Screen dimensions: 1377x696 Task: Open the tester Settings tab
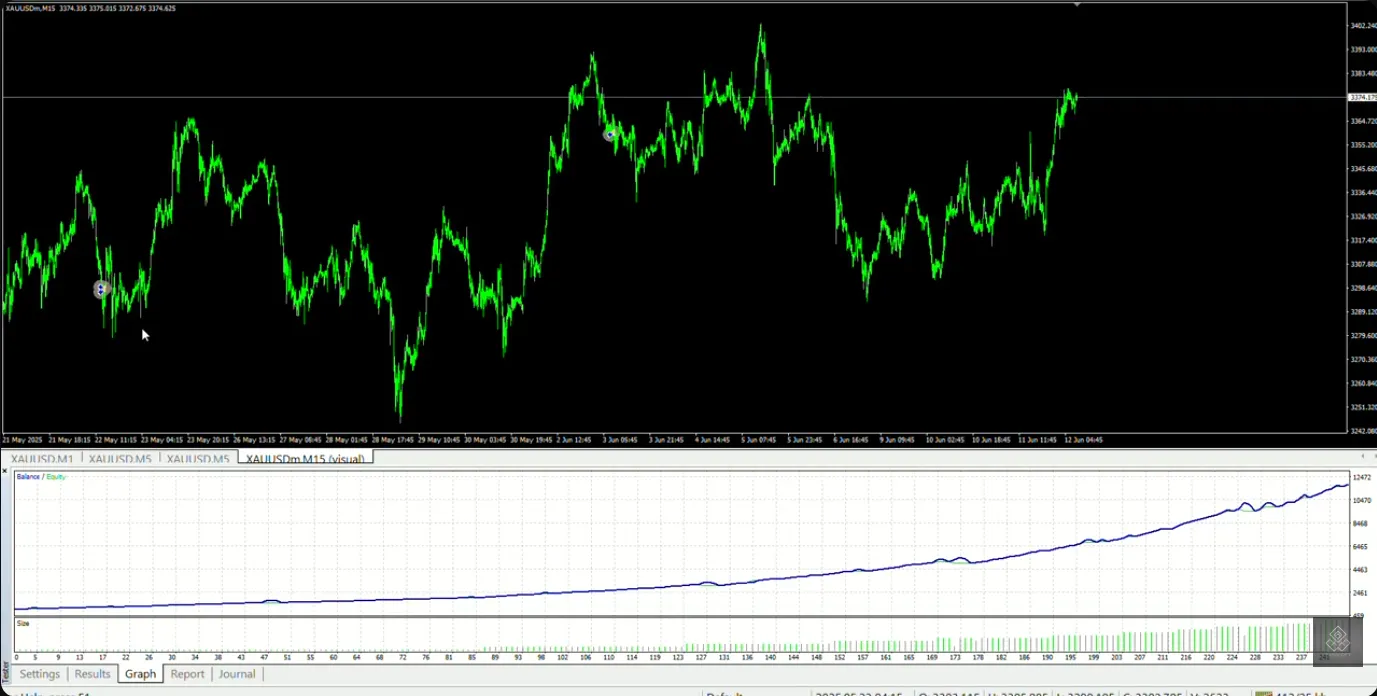pos(40,674)
